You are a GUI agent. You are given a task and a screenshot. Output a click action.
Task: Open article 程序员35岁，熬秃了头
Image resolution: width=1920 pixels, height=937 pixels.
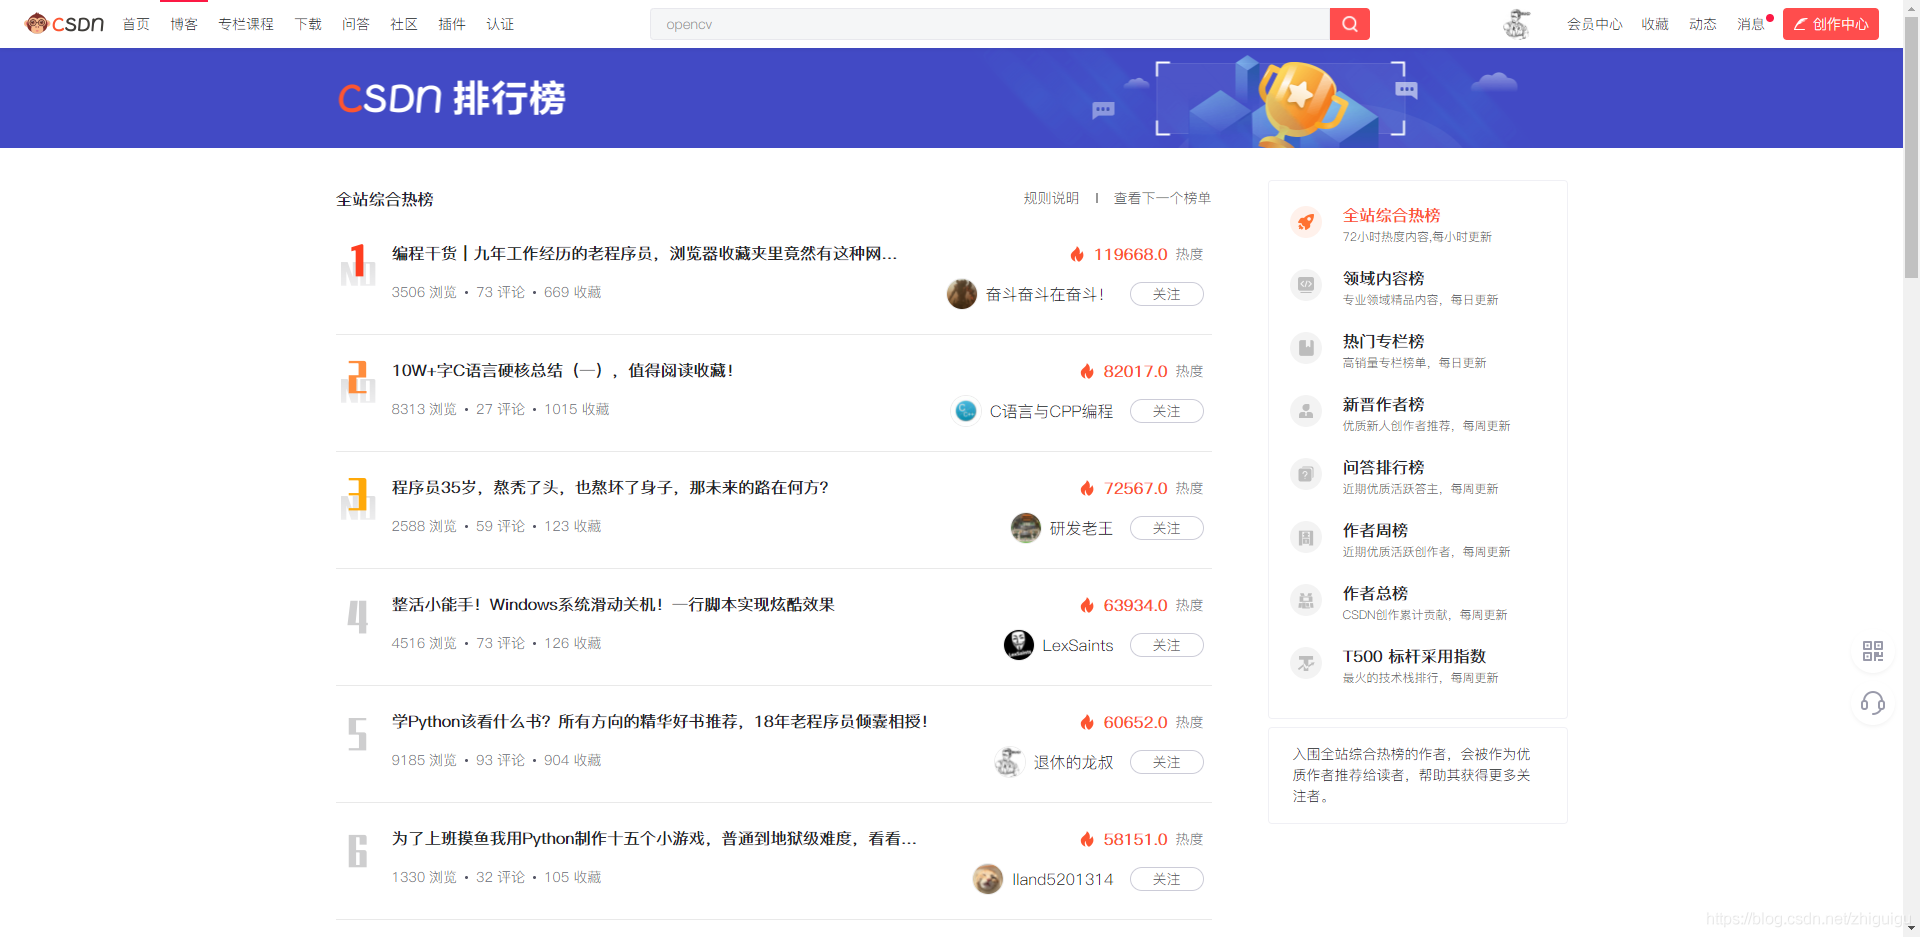(610, 488)
